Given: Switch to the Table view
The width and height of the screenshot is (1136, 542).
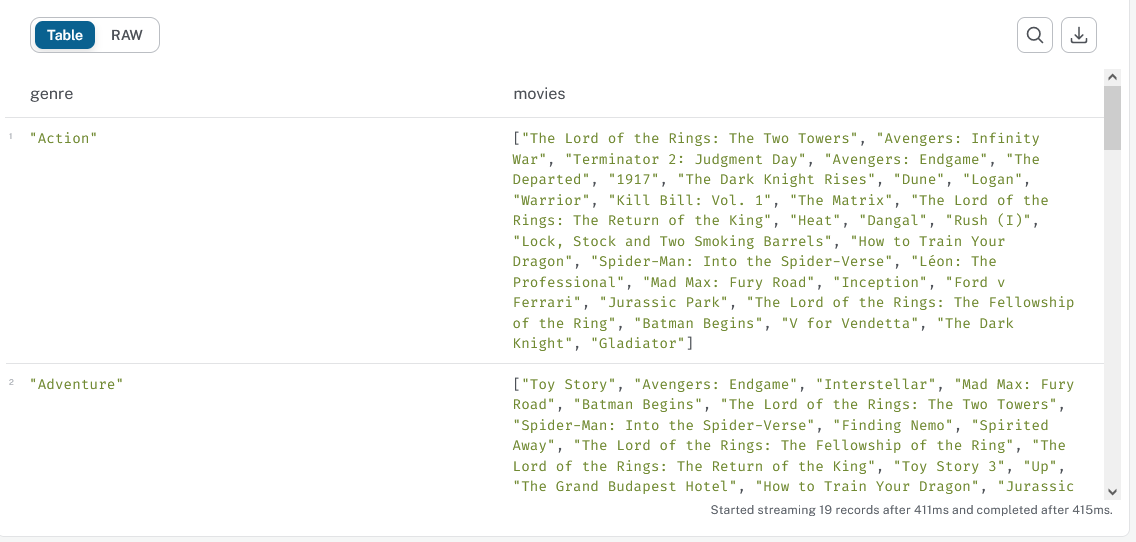Looking at the screenshot, I should (64, 35).
